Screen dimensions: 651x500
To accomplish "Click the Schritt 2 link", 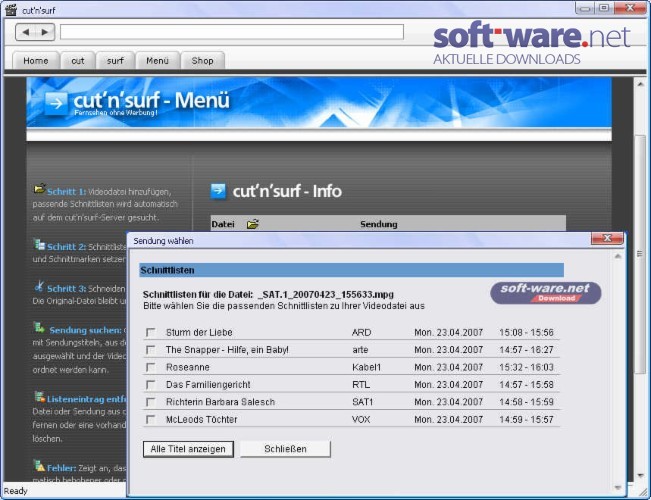I will [x=66, y=247].
